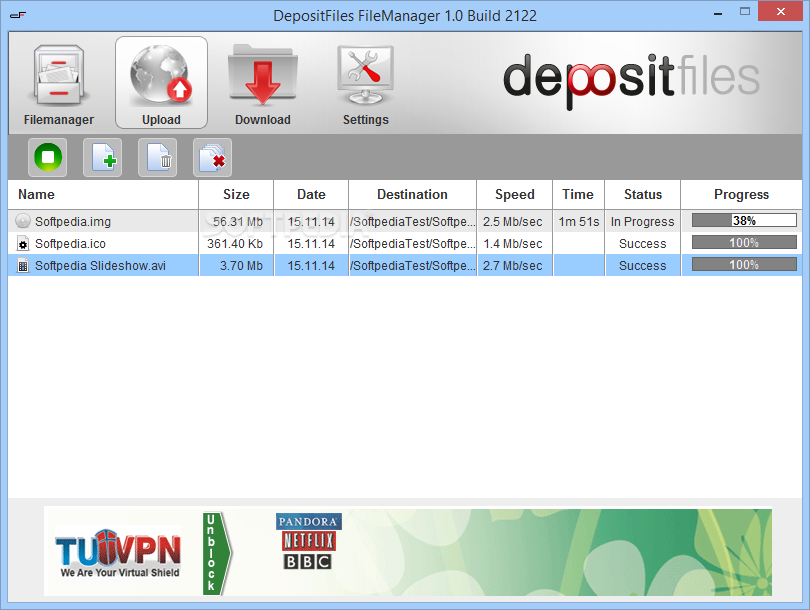Click the delete file trash icon

pyautogui.click(x=158, y=157)
